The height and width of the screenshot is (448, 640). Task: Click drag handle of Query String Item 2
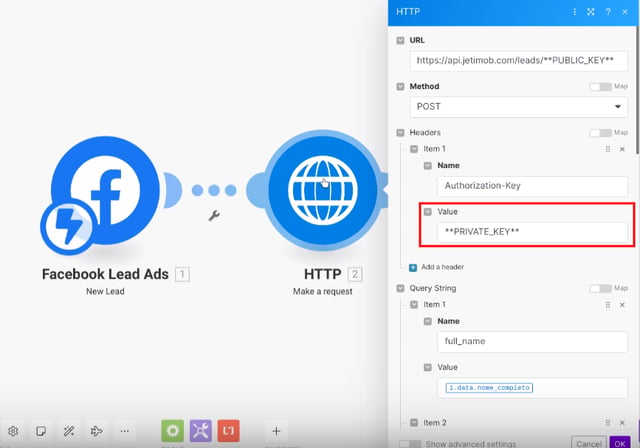click(608, 423)
